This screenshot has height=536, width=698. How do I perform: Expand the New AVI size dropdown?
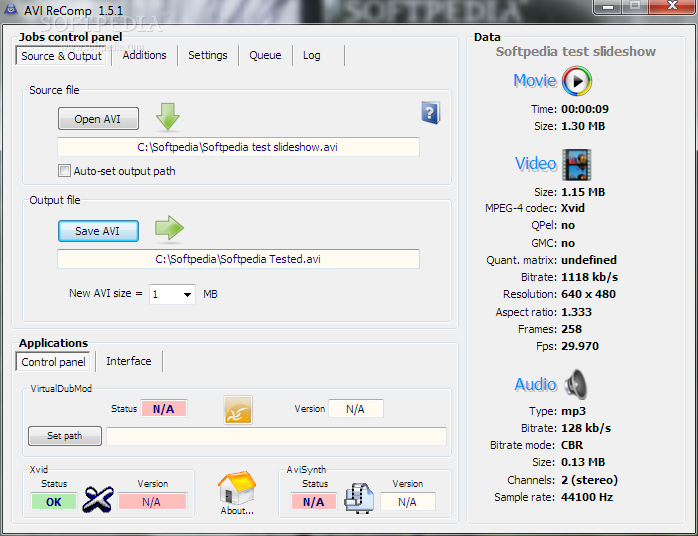pos(187,294)
